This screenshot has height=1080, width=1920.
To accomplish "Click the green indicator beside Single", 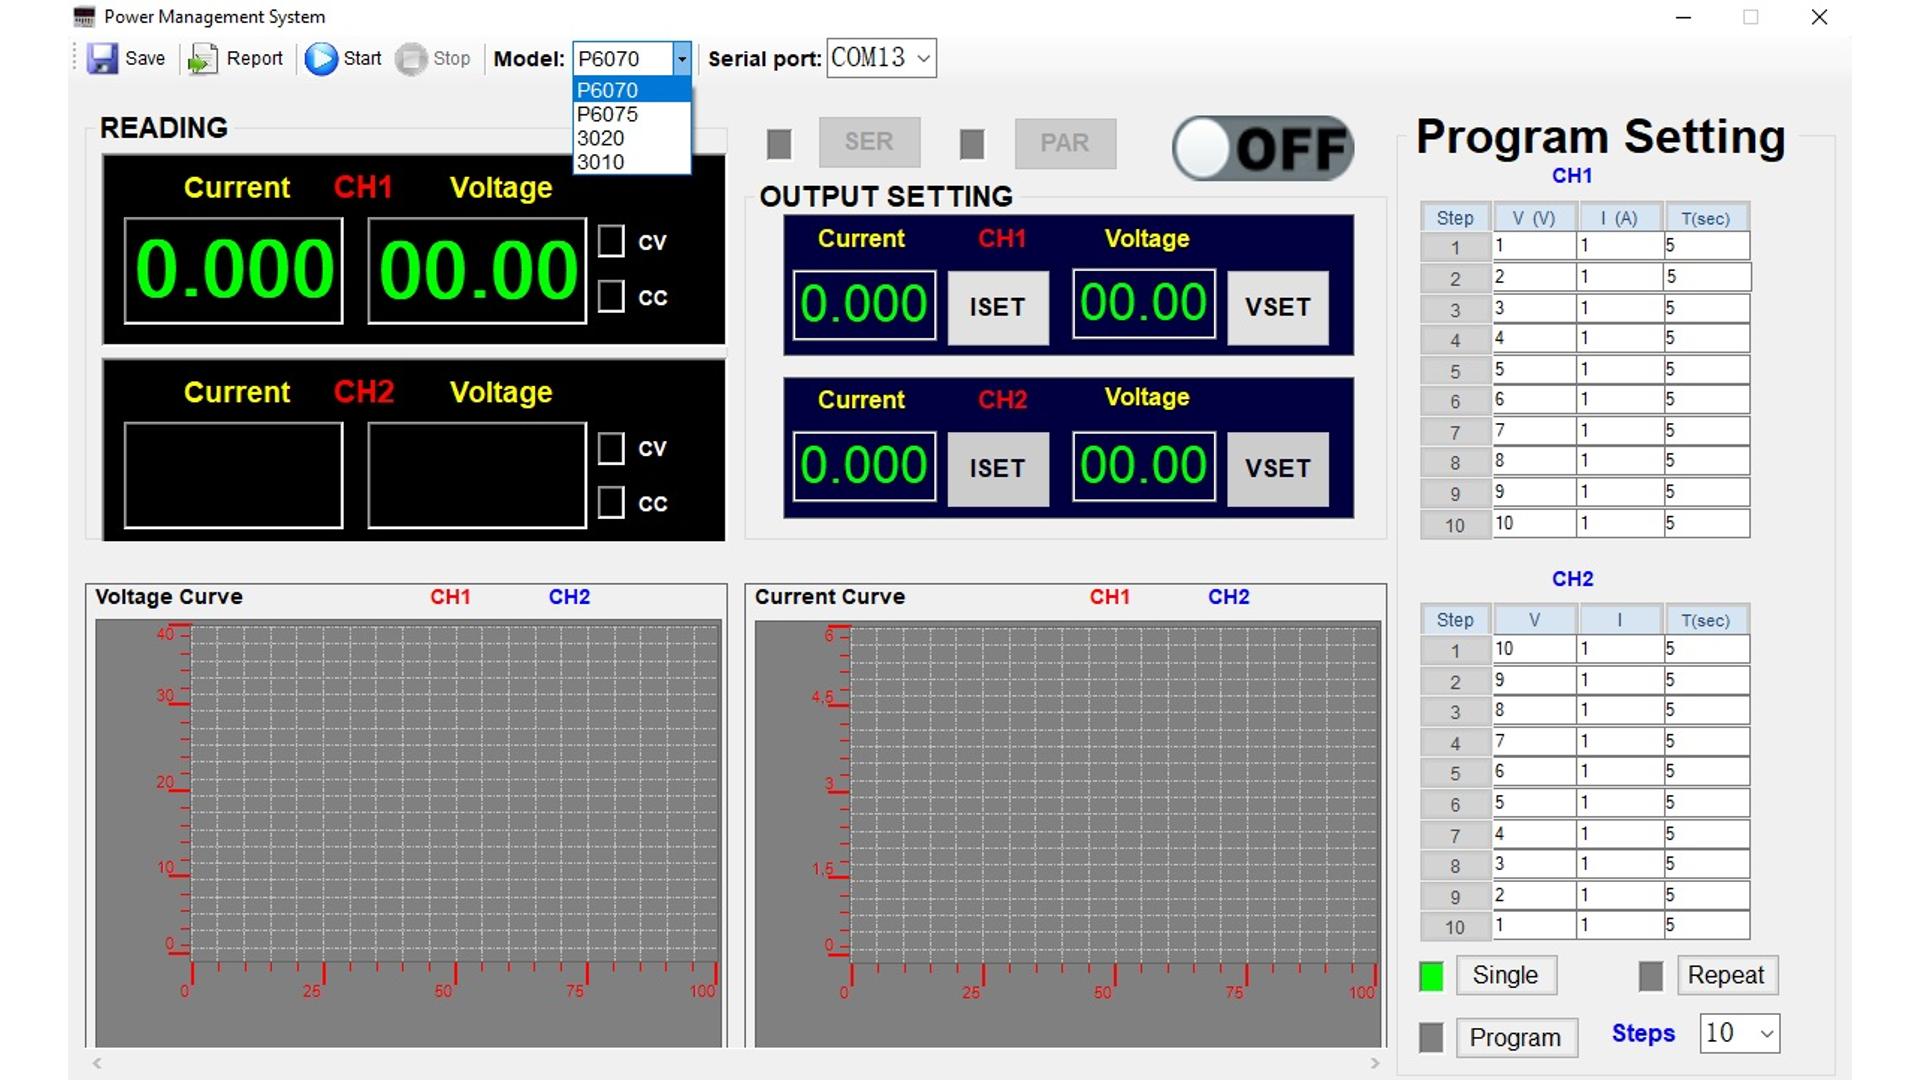I will tap(1431, 976).
